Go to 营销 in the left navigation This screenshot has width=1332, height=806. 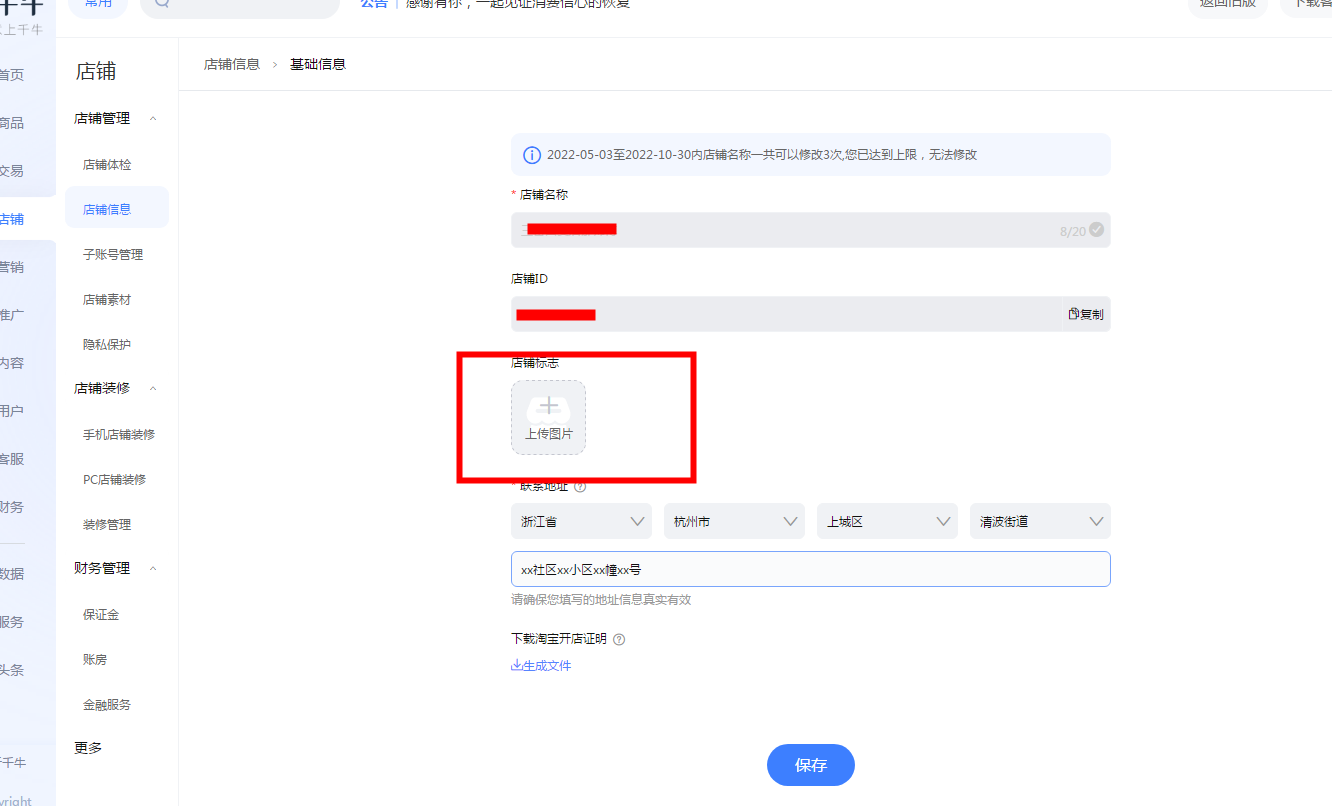click(x=12, y=267)
